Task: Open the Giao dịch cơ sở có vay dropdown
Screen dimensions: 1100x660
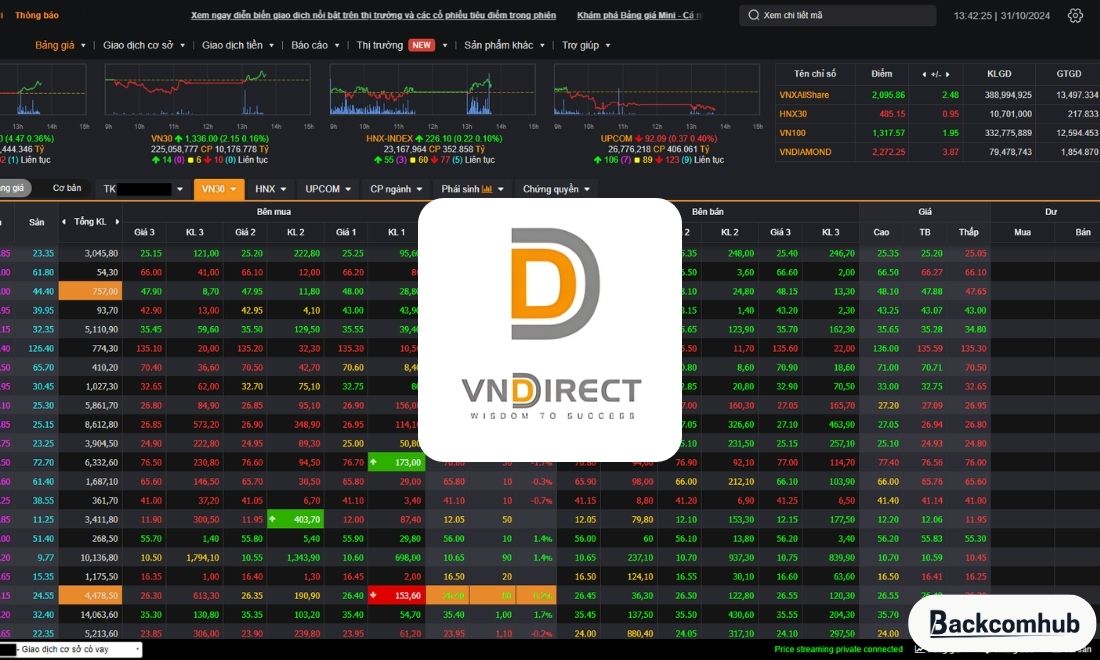Action: [x=70, y=649]
